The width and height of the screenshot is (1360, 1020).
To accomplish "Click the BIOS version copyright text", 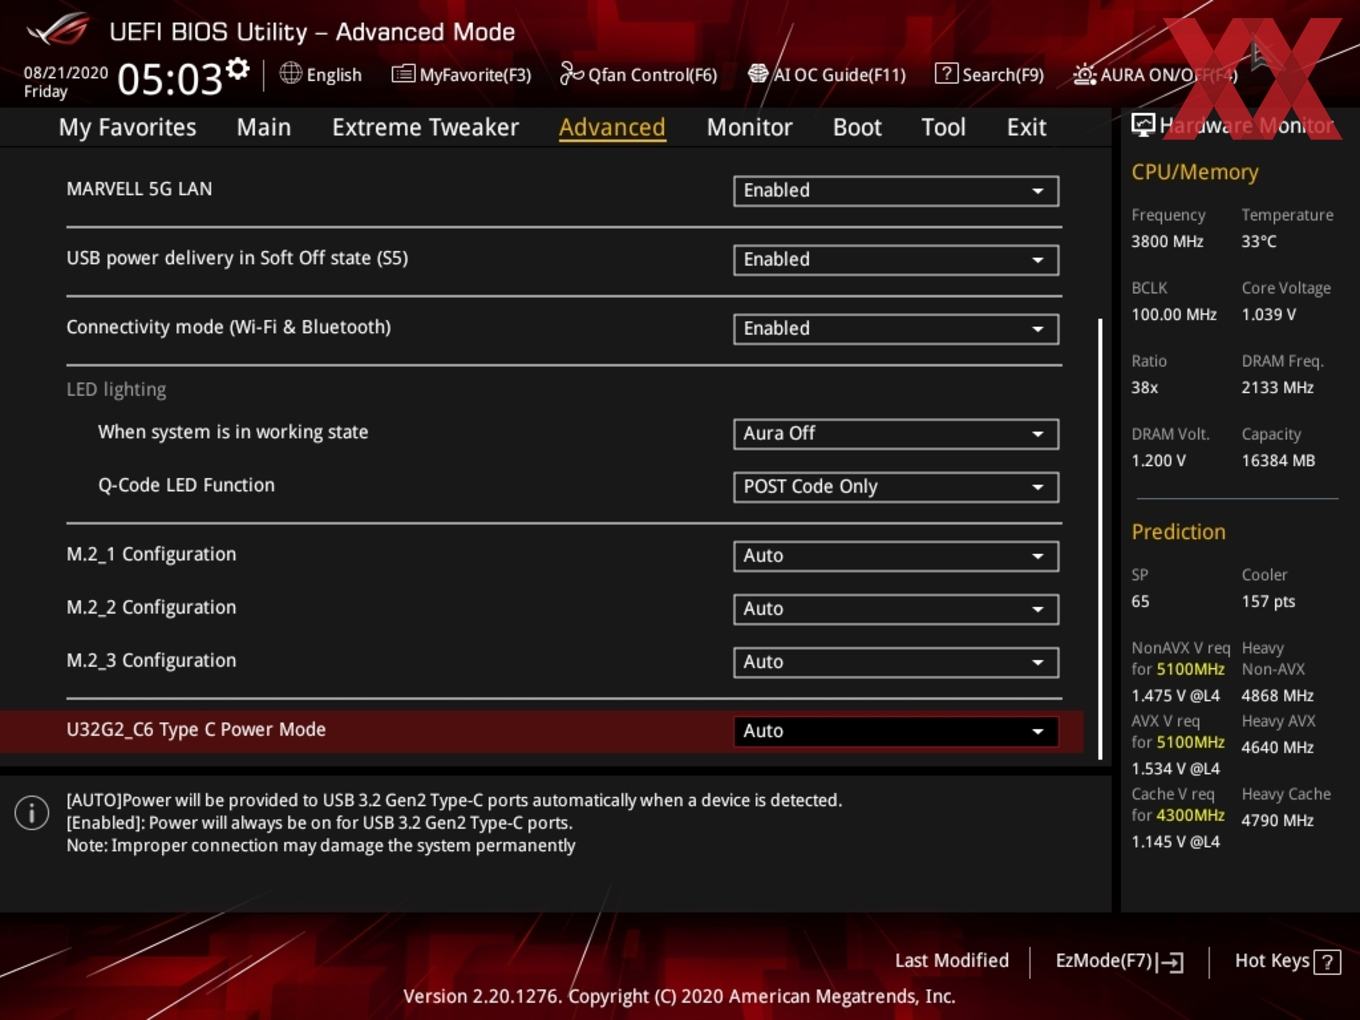I will (x=679, y=996).
